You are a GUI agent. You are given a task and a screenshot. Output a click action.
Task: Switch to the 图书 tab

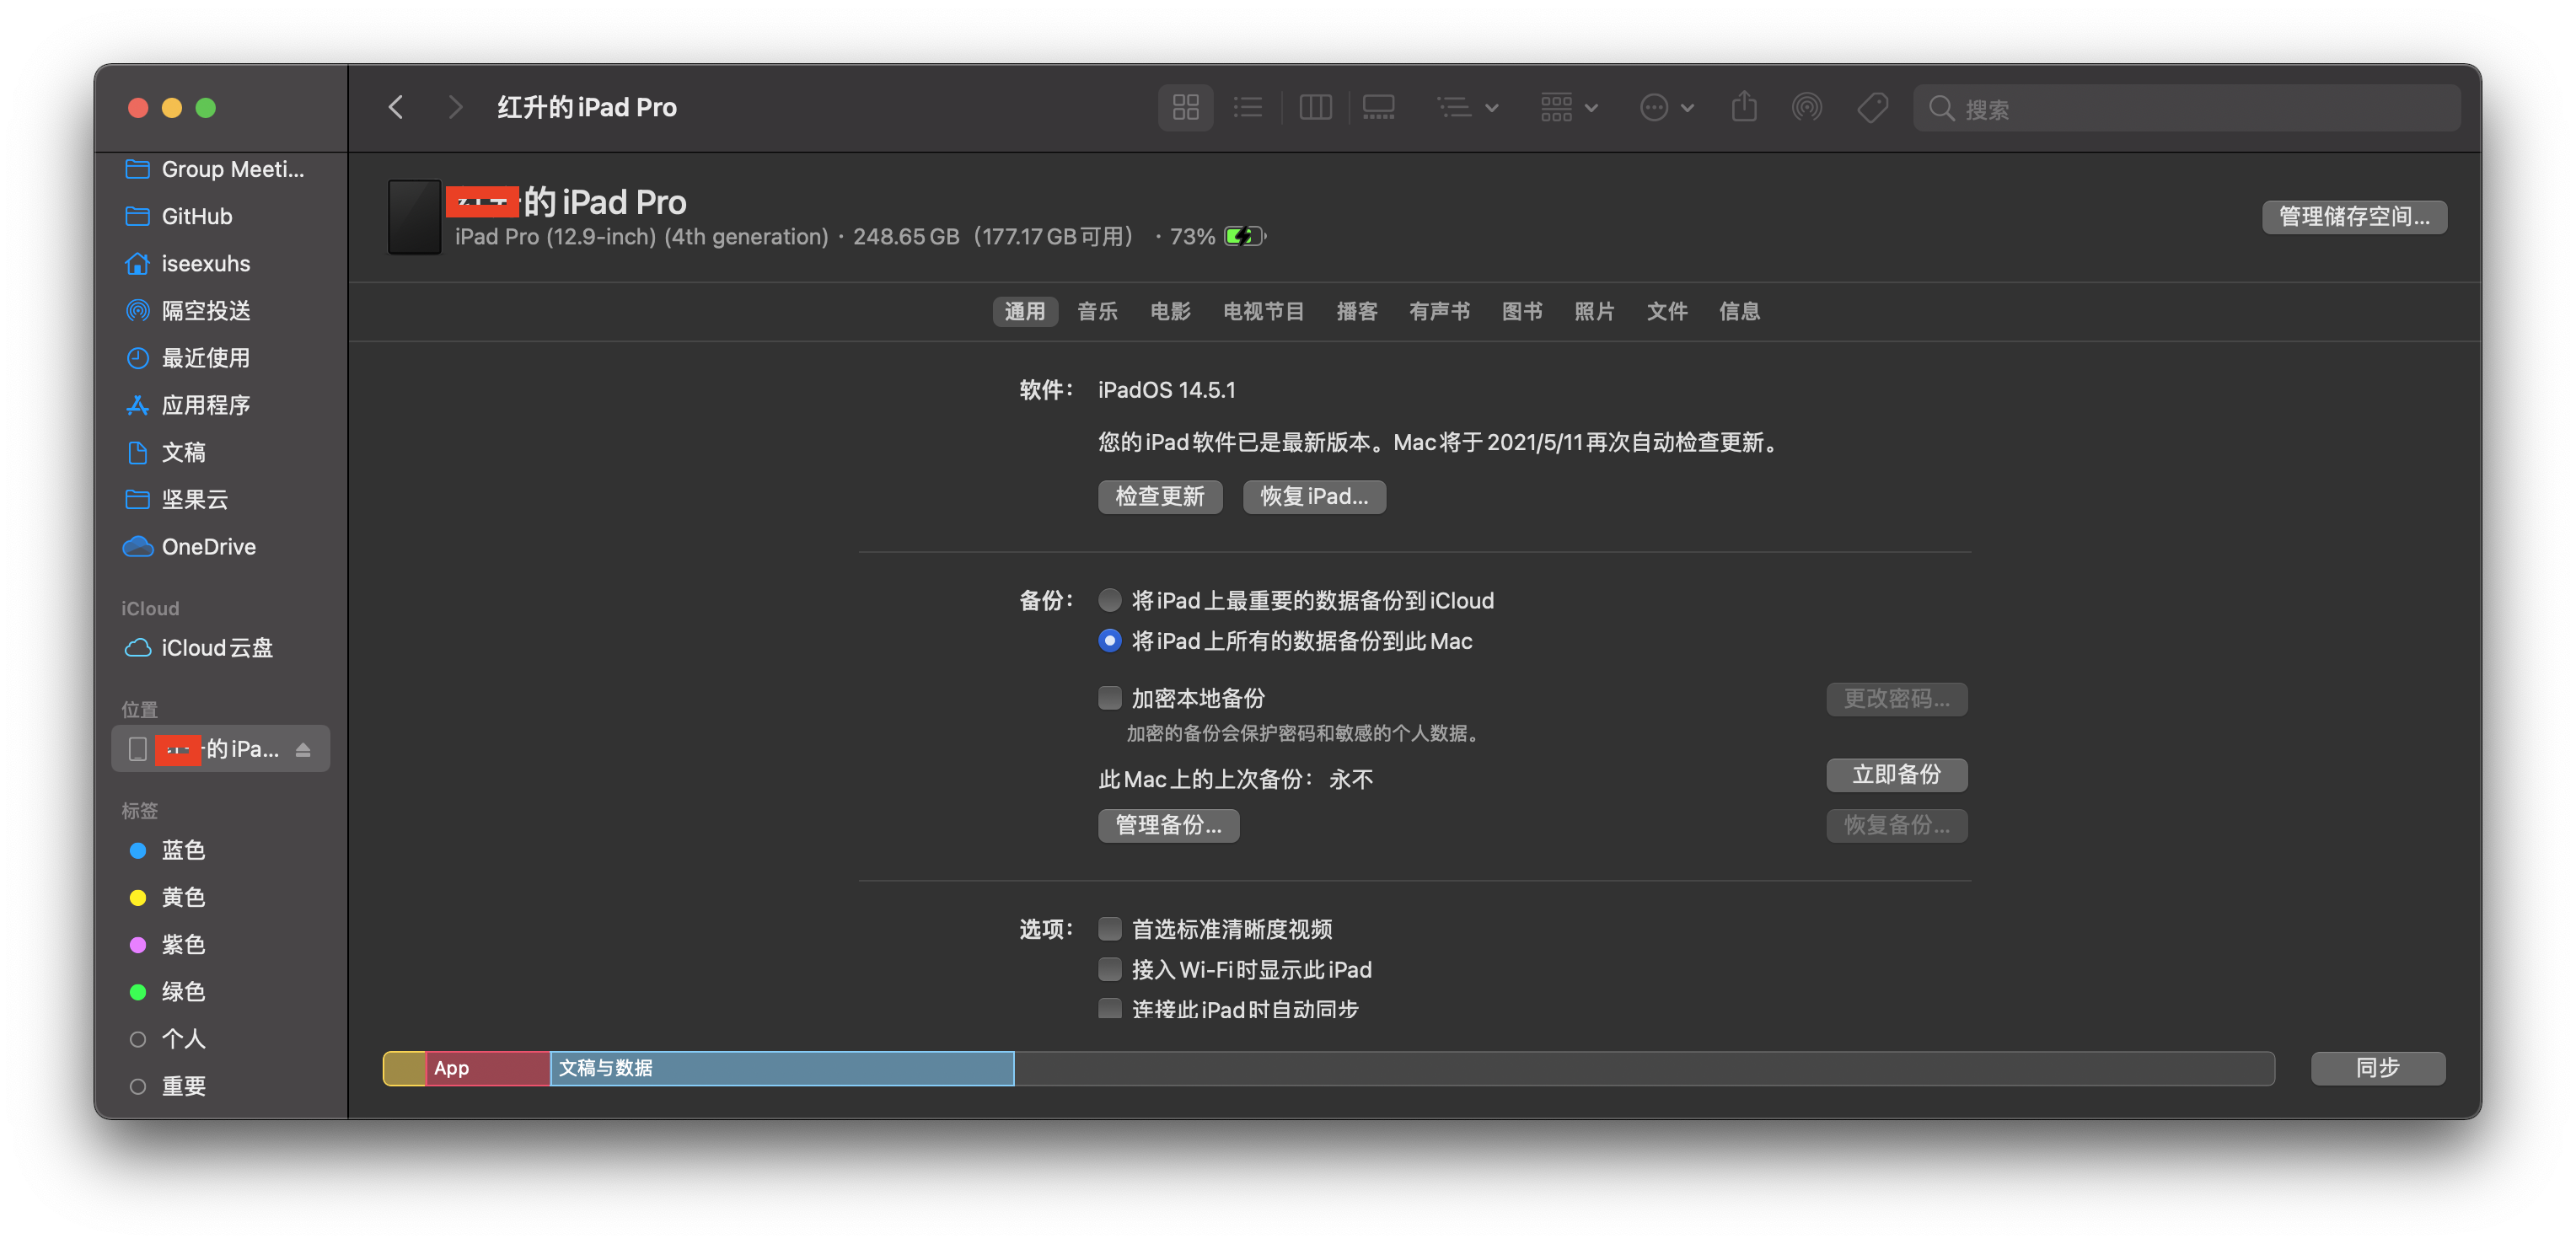[1521, 311]
